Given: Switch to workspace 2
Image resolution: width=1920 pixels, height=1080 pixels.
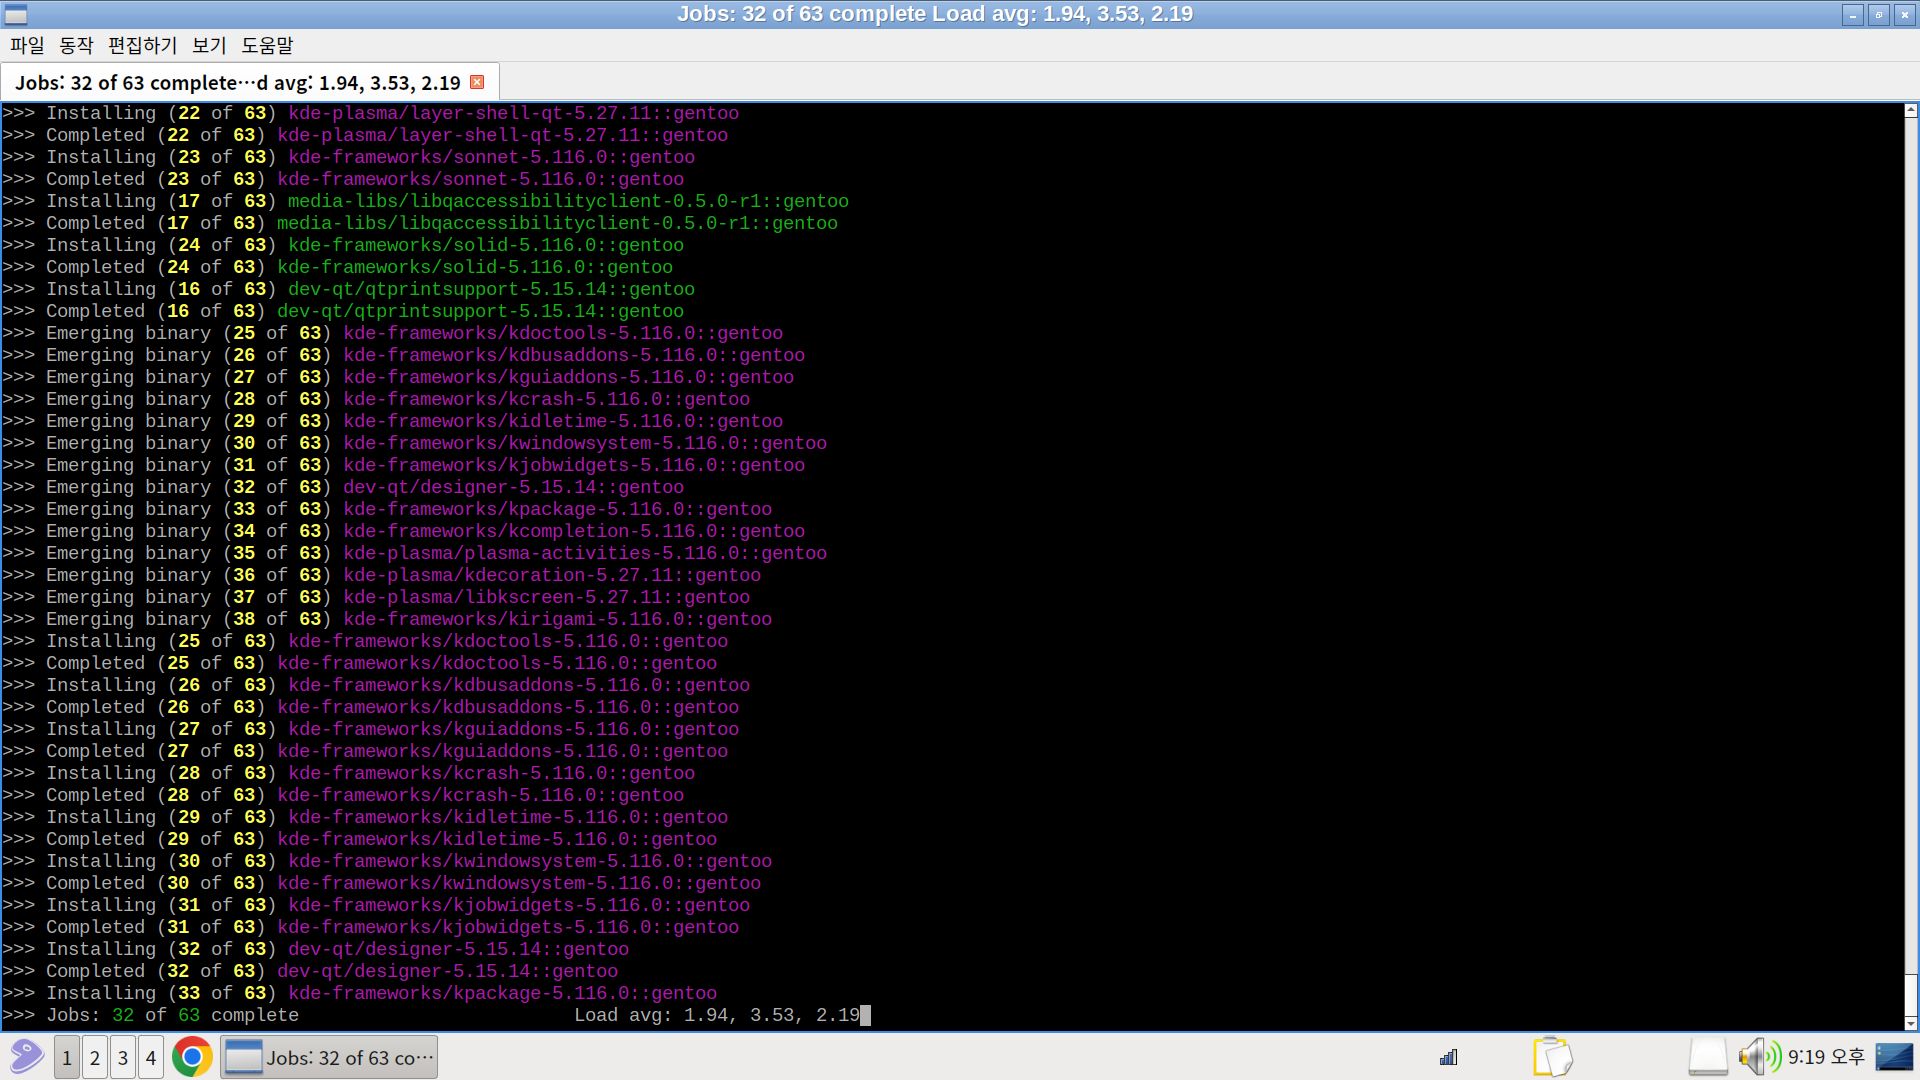Looking at the screenshot, I should [x=95, y=1057].
